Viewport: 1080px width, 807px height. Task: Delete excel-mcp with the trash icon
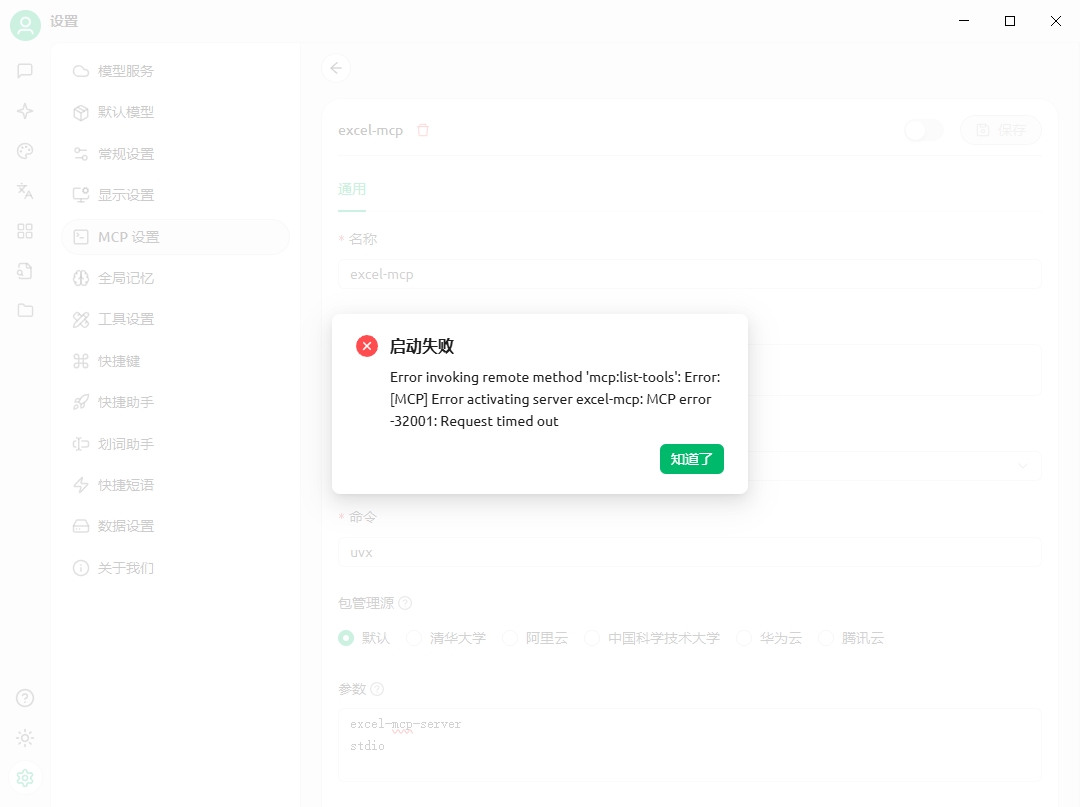(423, 130)
